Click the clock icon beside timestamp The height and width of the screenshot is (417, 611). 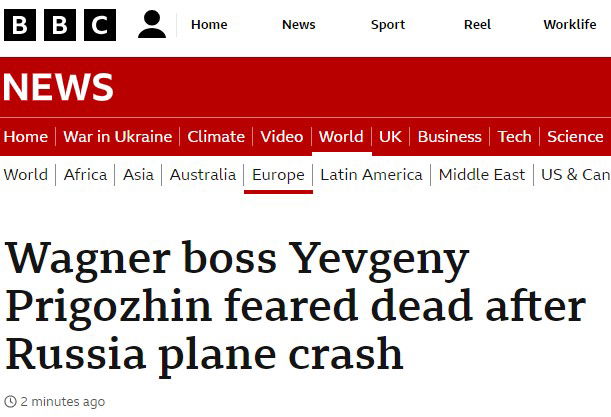pos(10,401)
